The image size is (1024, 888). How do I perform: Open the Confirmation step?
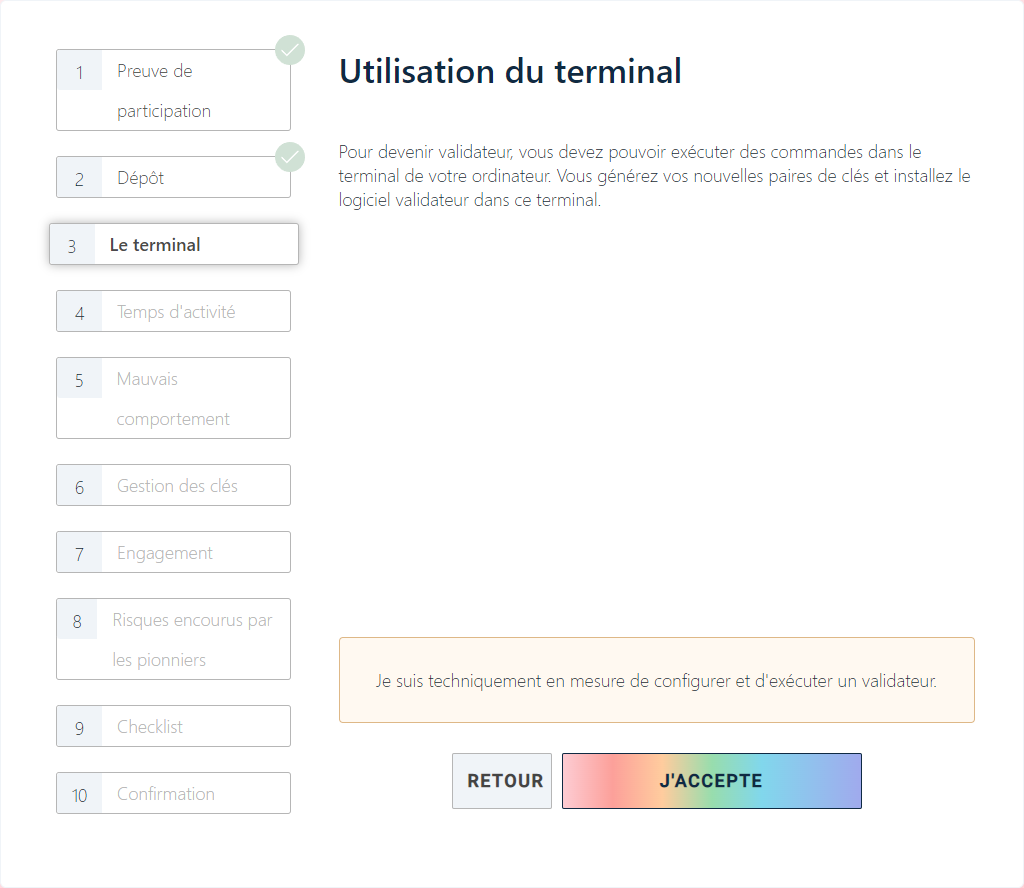173,794
